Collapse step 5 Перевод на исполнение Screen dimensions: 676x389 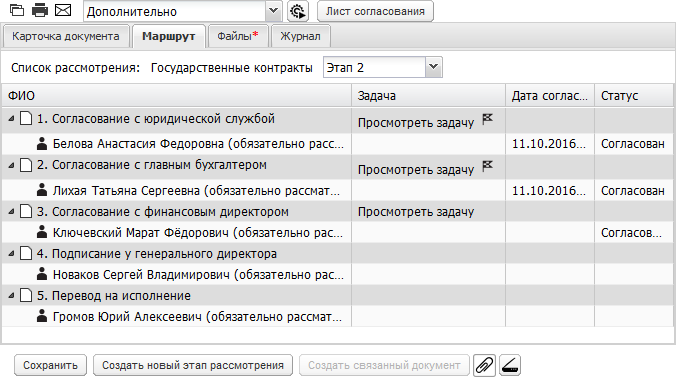click(11, 295)
